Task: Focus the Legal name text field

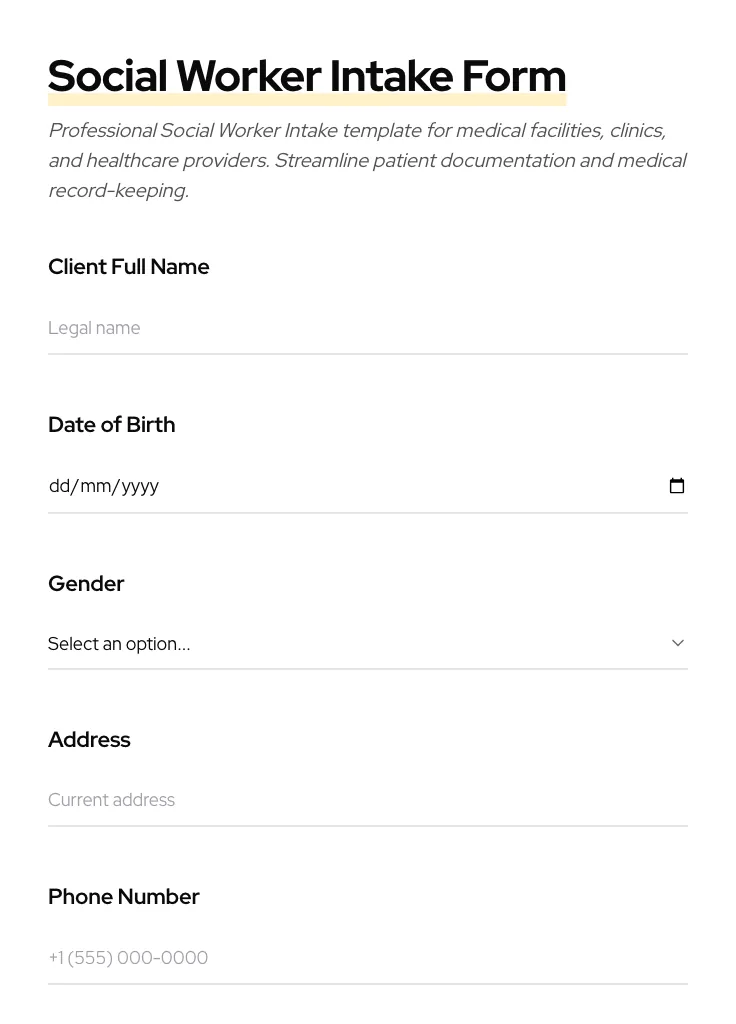Action: click(x=367, y=328)
